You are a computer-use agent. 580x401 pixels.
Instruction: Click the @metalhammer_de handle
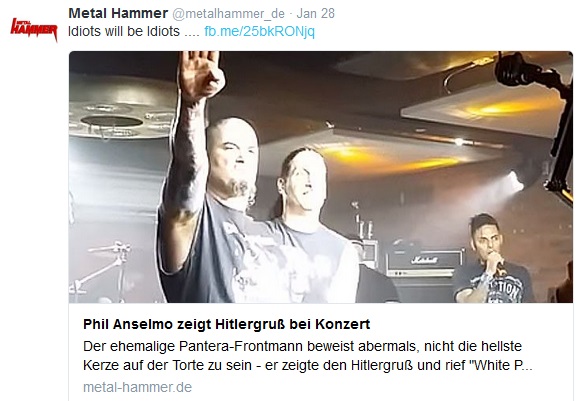click(x=229, y=14)
